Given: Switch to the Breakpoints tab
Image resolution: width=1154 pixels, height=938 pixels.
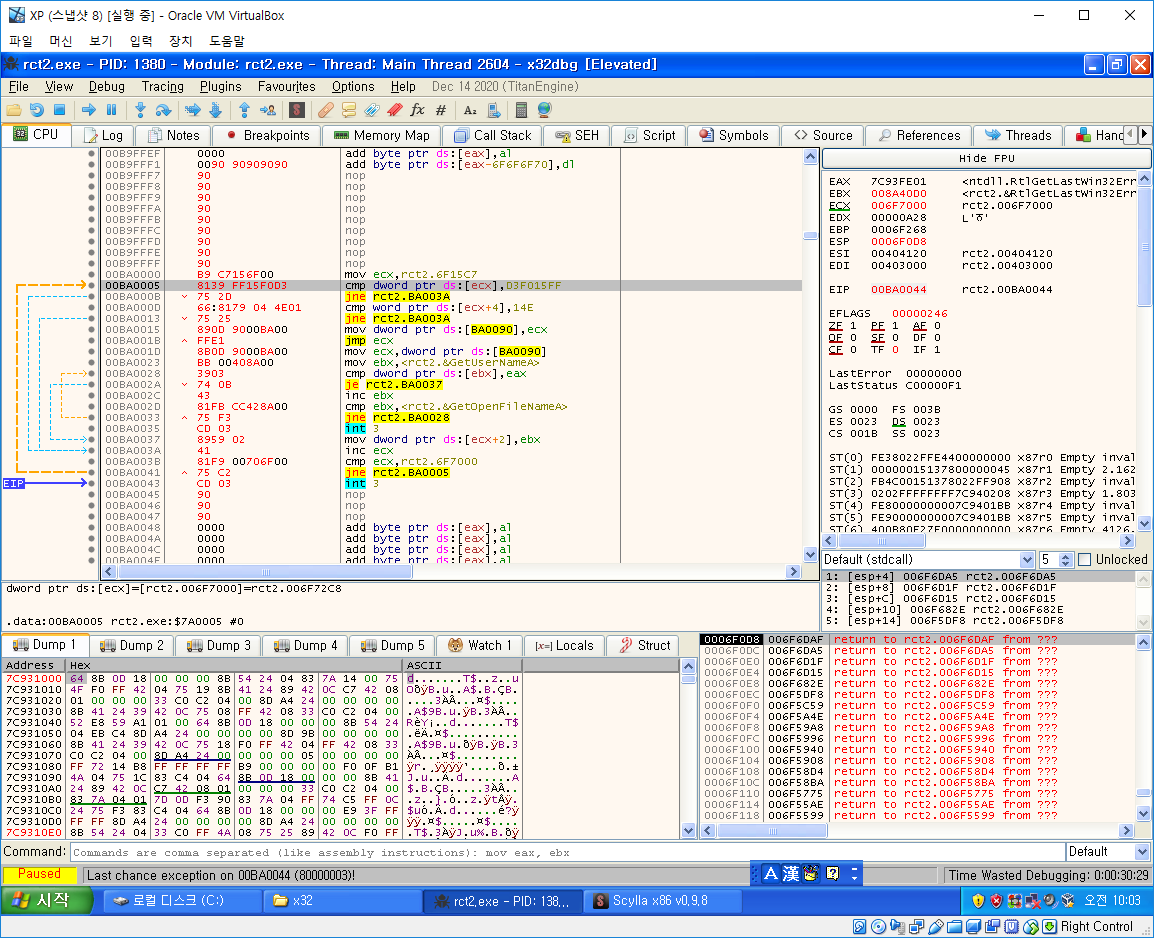Looking at the screenshot, I should point(268,135).
